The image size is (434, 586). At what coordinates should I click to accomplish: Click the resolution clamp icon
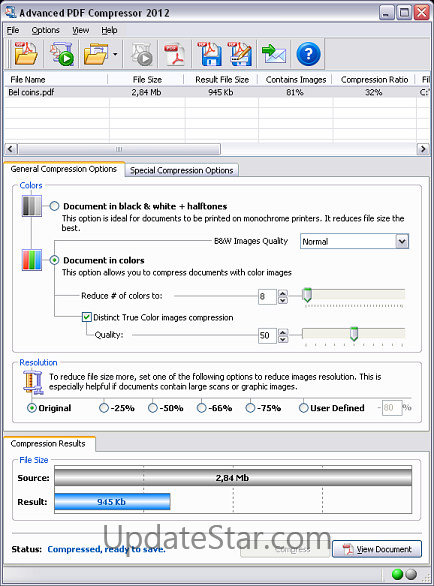[x=33, y=382]
